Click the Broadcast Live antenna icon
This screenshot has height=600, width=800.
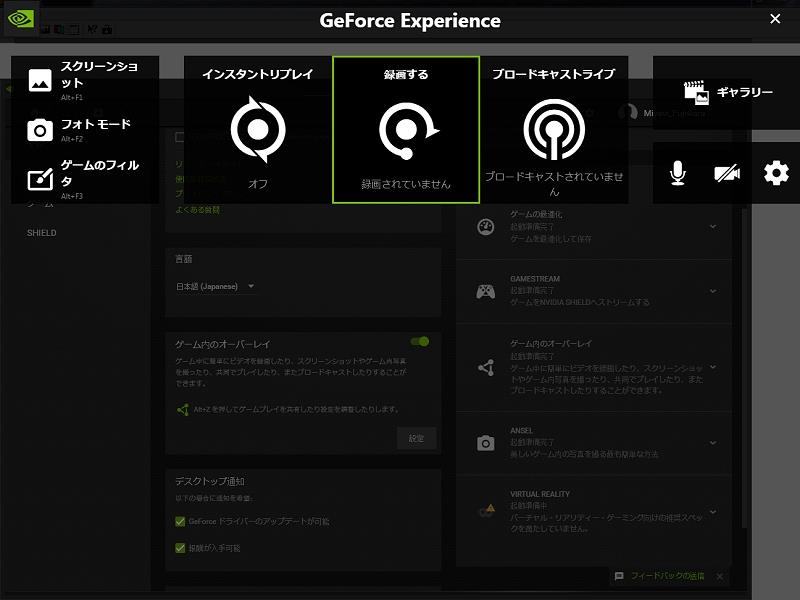554,129
